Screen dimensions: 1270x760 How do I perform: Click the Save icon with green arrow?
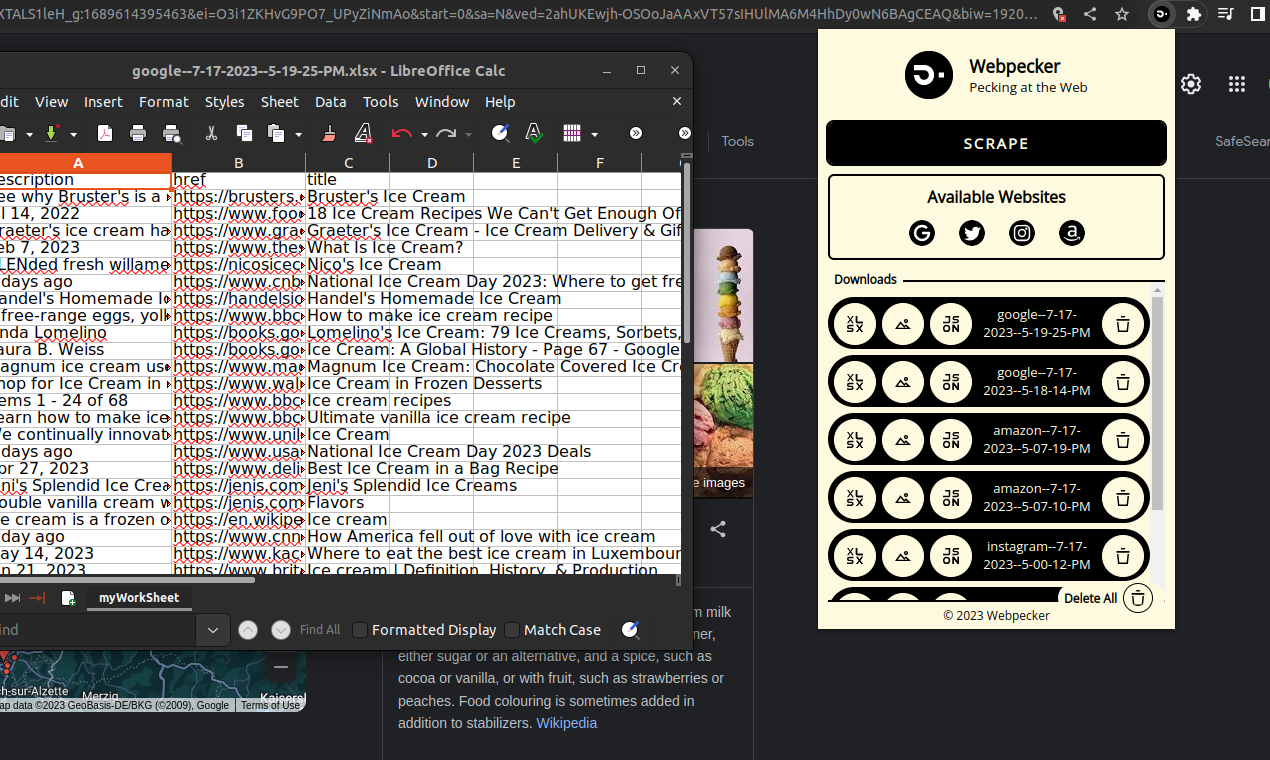tap(52, 133)
